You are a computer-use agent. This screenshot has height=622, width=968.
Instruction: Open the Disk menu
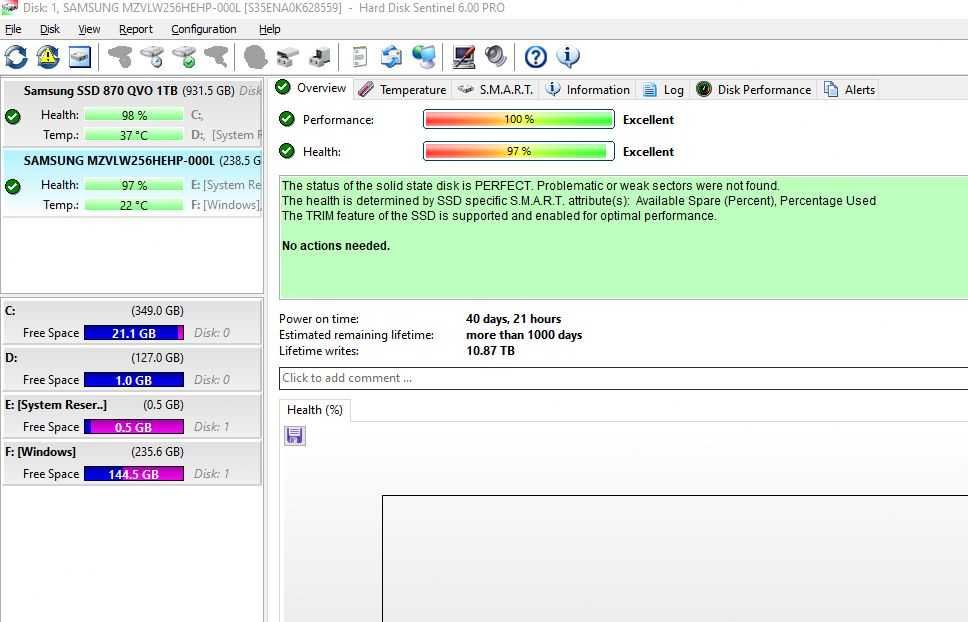49,29
